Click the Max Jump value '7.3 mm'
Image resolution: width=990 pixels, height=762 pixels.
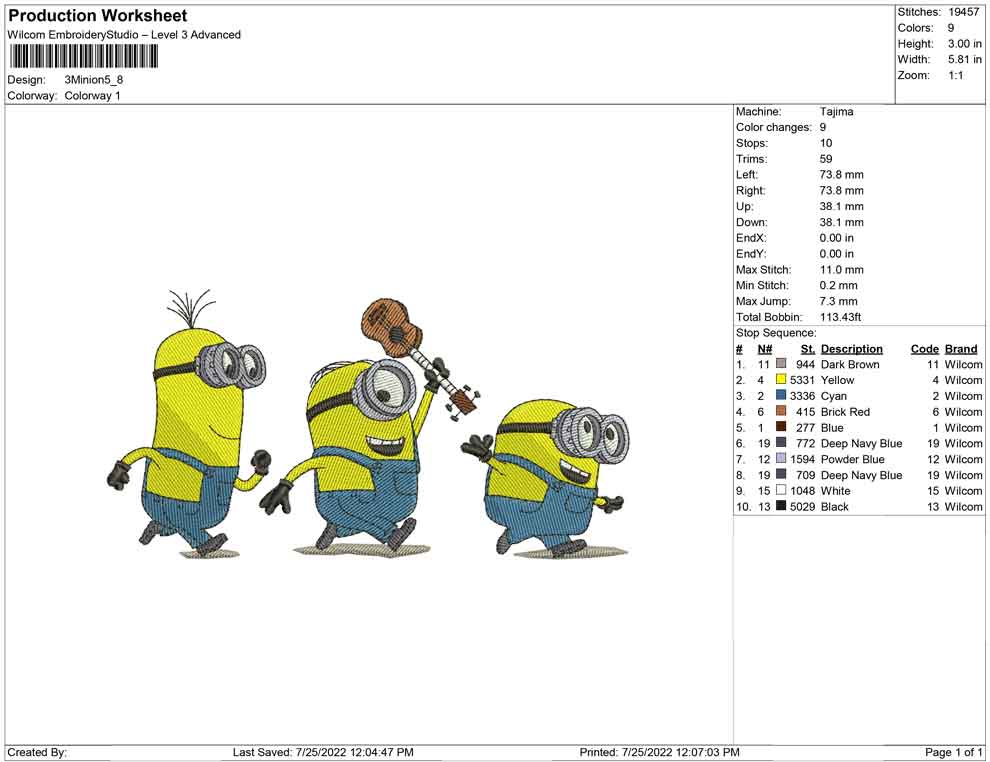(x=838, y=301)
